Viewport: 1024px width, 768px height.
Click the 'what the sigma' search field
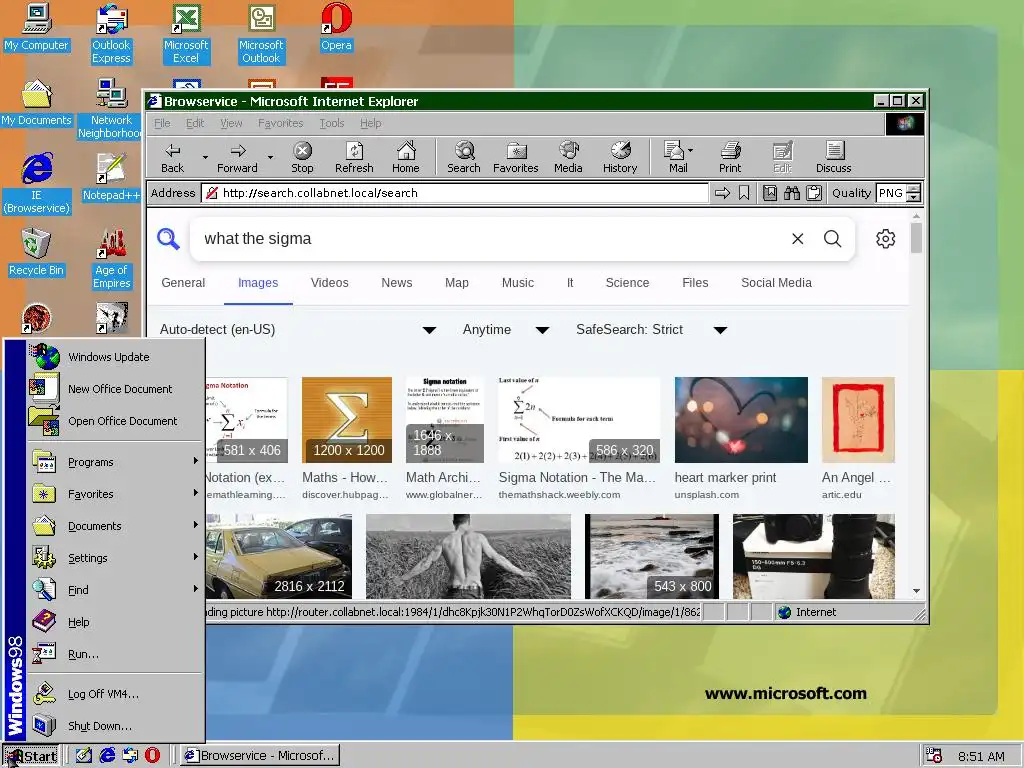490,238
